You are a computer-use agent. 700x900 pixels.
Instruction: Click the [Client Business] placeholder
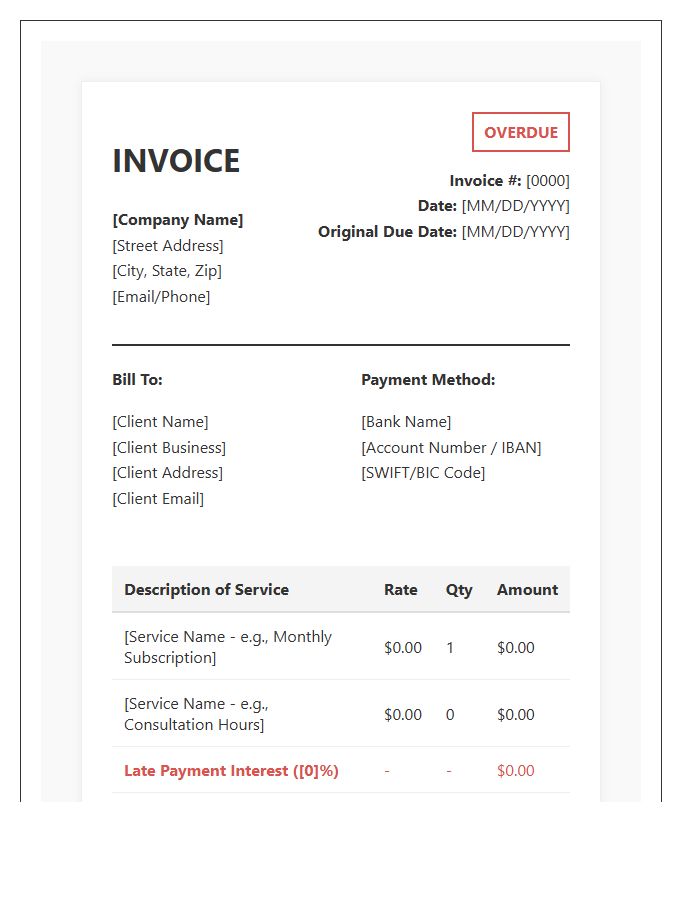coord(169,448)
